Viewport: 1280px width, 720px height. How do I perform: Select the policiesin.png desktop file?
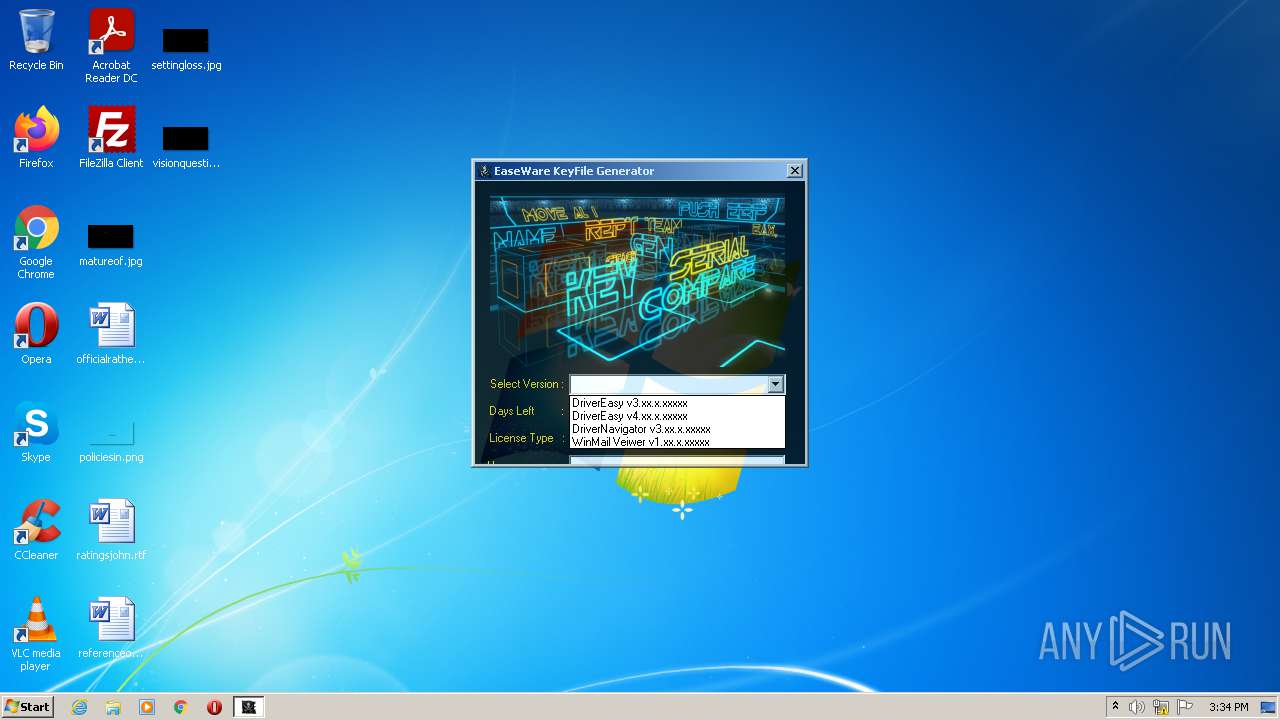tap(111, 439)
